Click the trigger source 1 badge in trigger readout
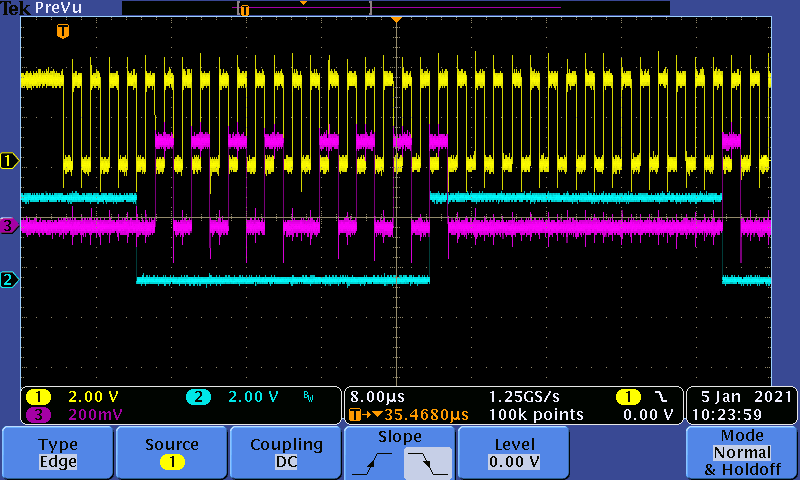This screenshot has height=480, width=800. [x=628, y=396]
